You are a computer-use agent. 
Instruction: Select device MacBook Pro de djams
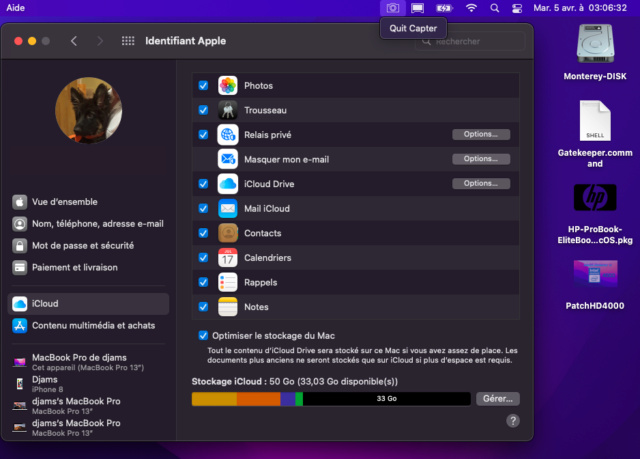click(89, 362)
